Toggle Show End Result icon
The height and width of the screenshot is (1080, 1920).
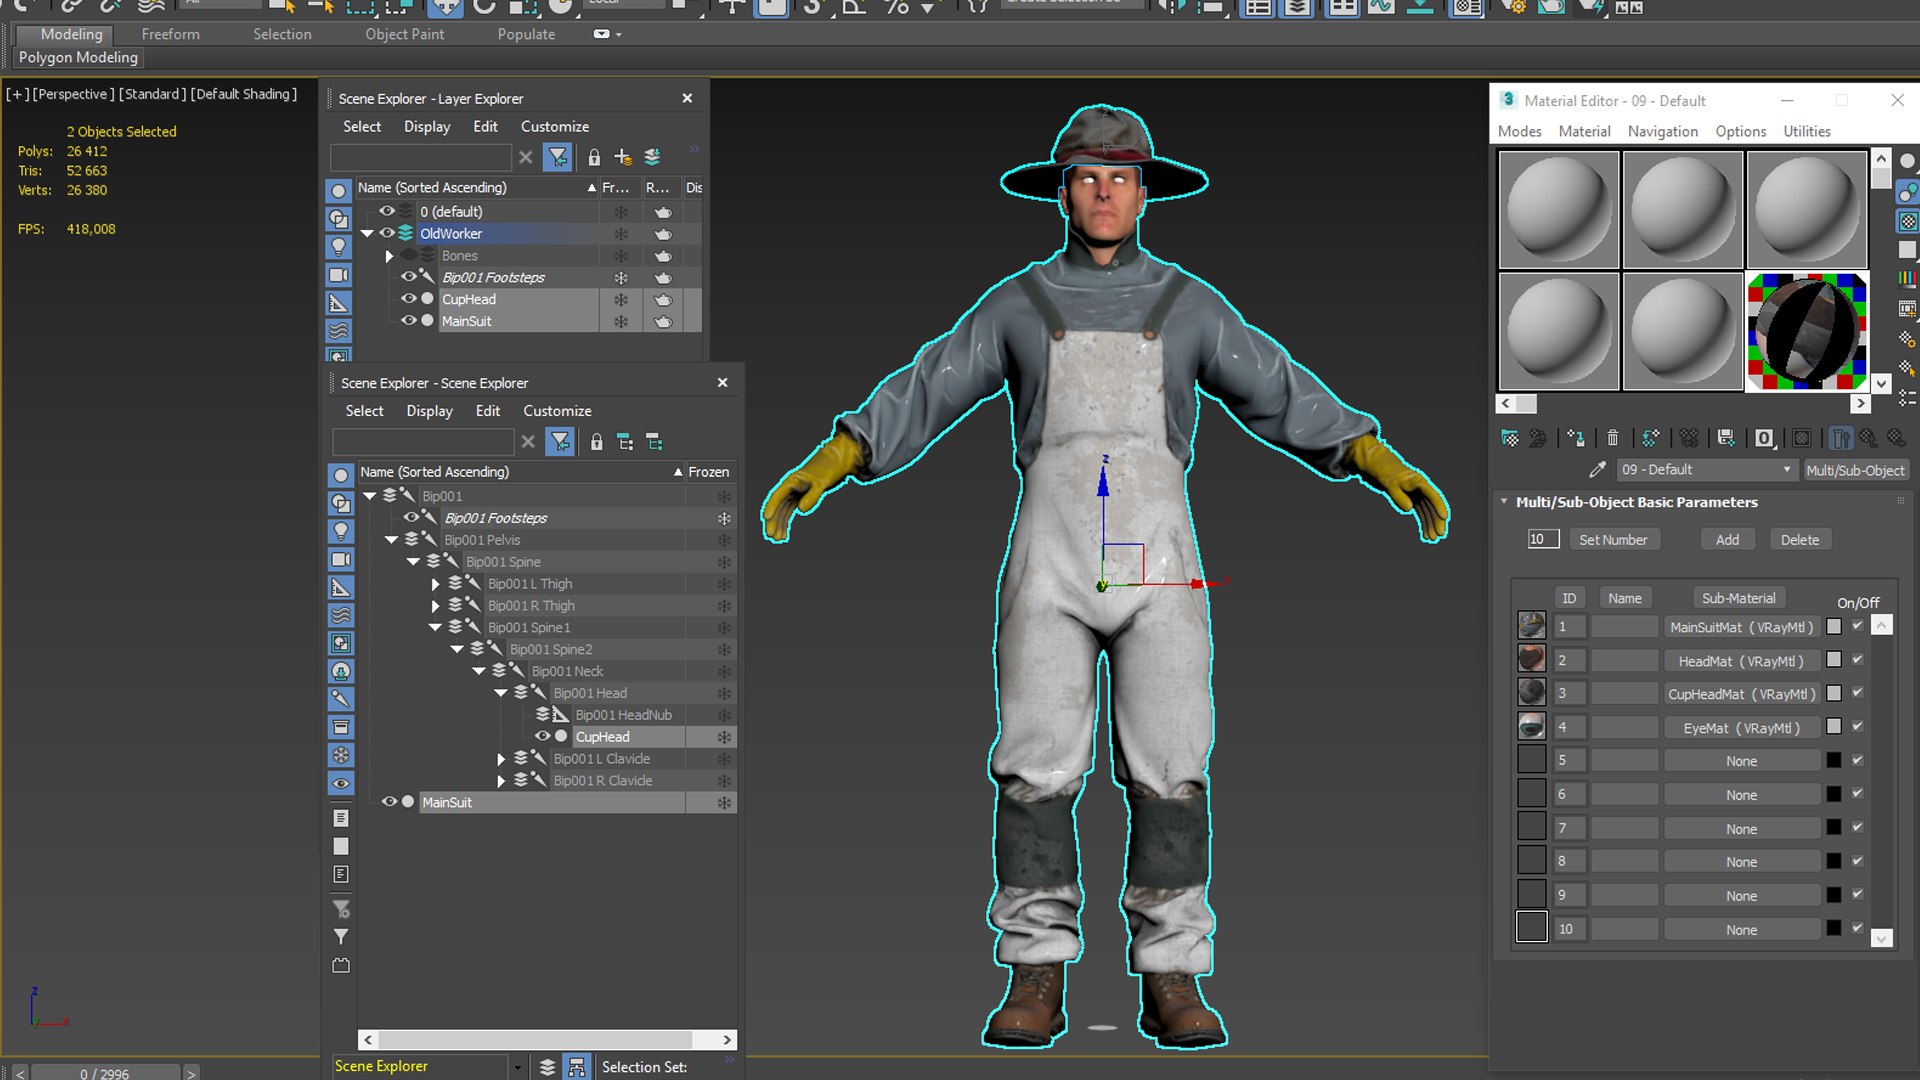tap(1840, 438)
